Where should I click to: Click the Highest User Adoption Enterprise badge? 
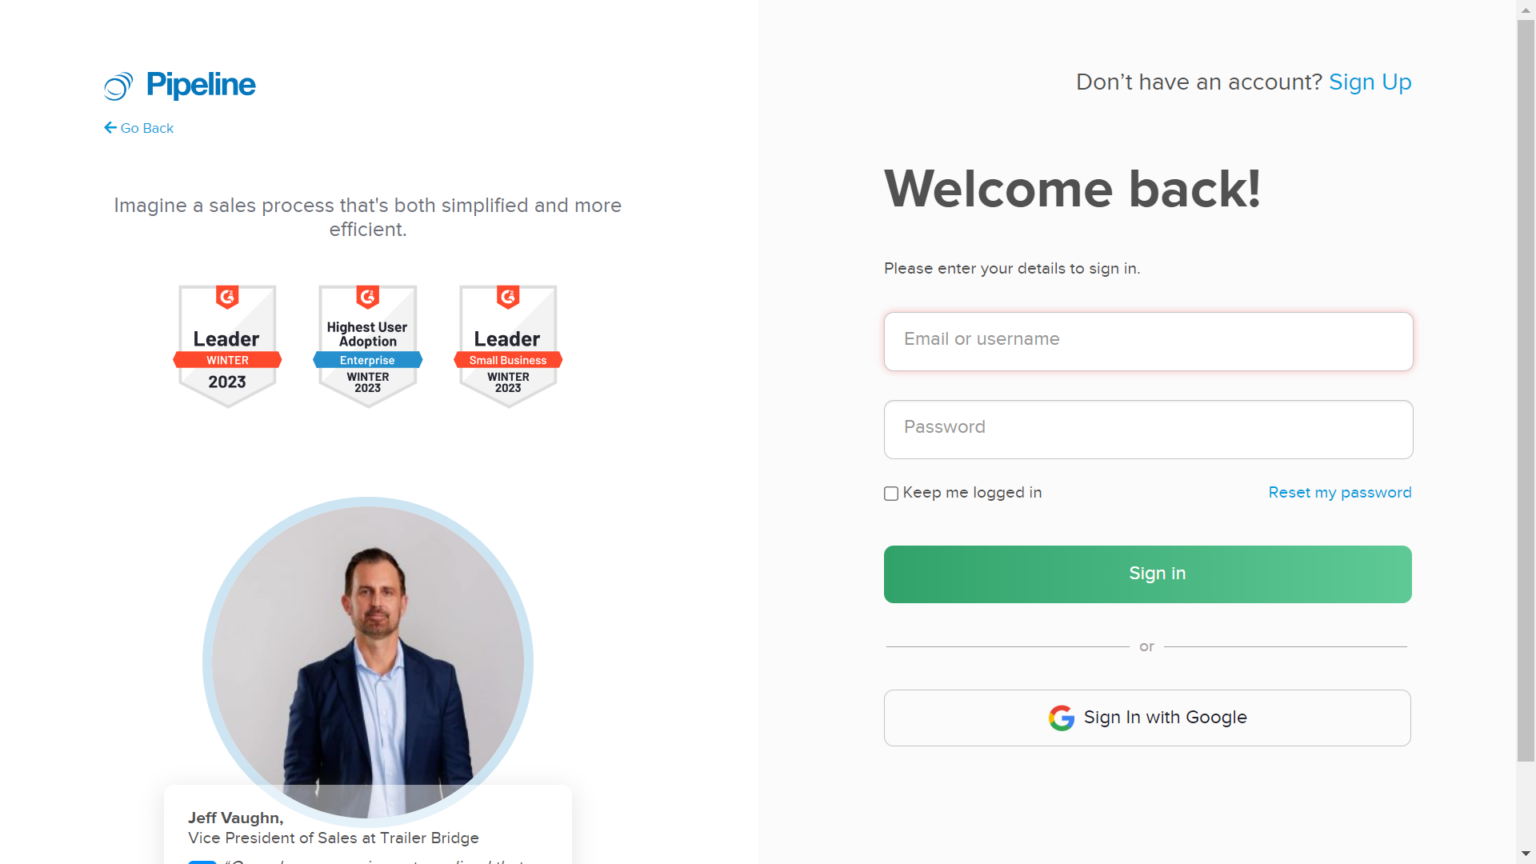(368, 346)
